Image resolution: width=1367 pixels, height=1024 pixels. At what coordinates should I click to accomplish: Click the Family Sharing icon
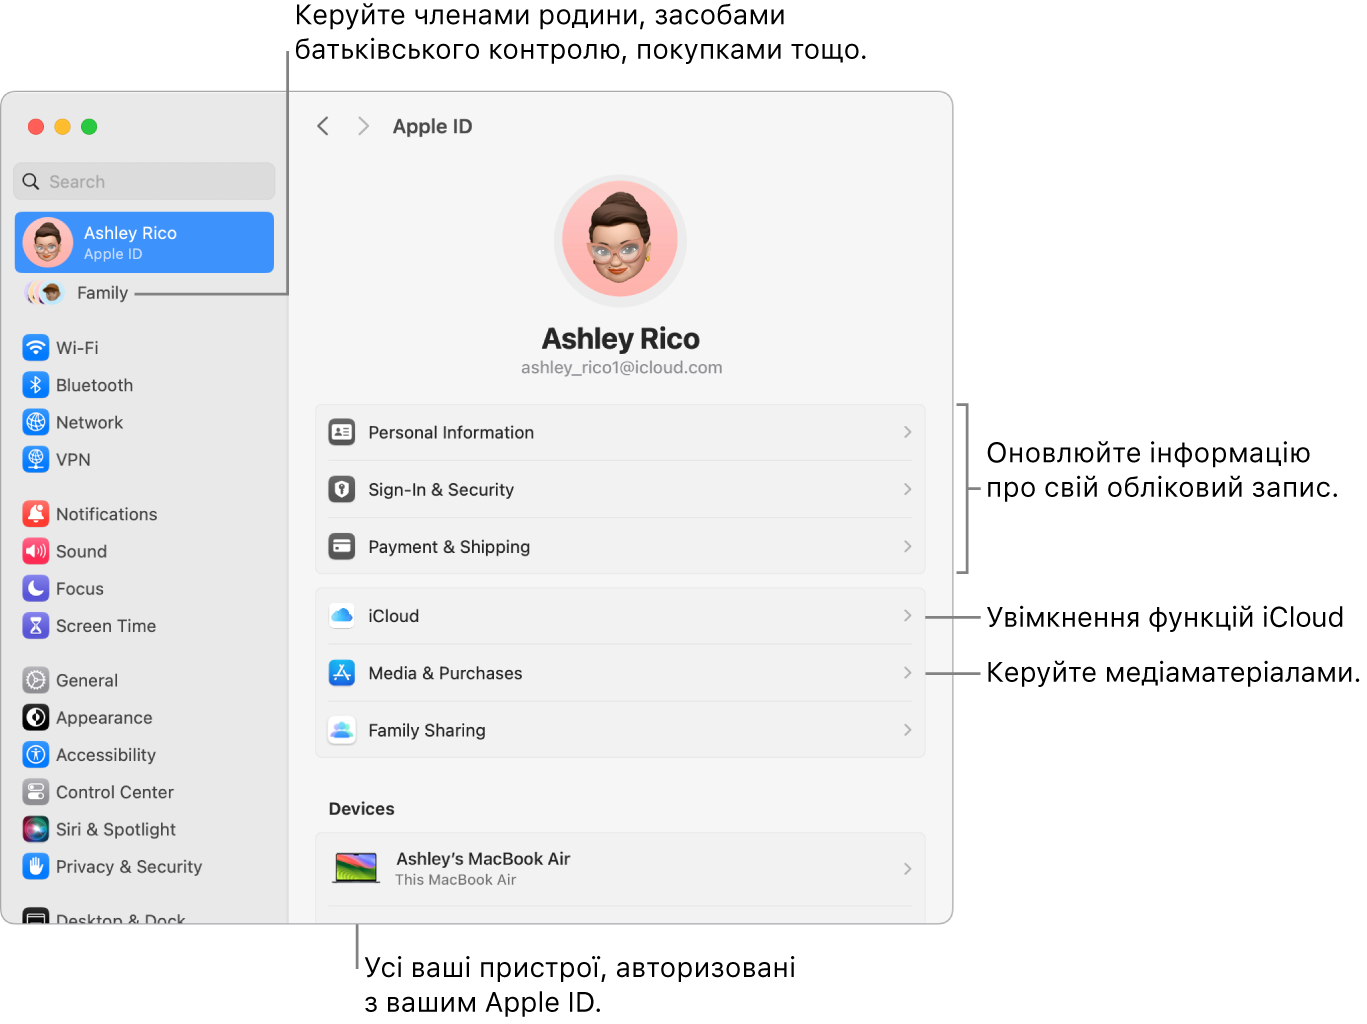[342, 730]
